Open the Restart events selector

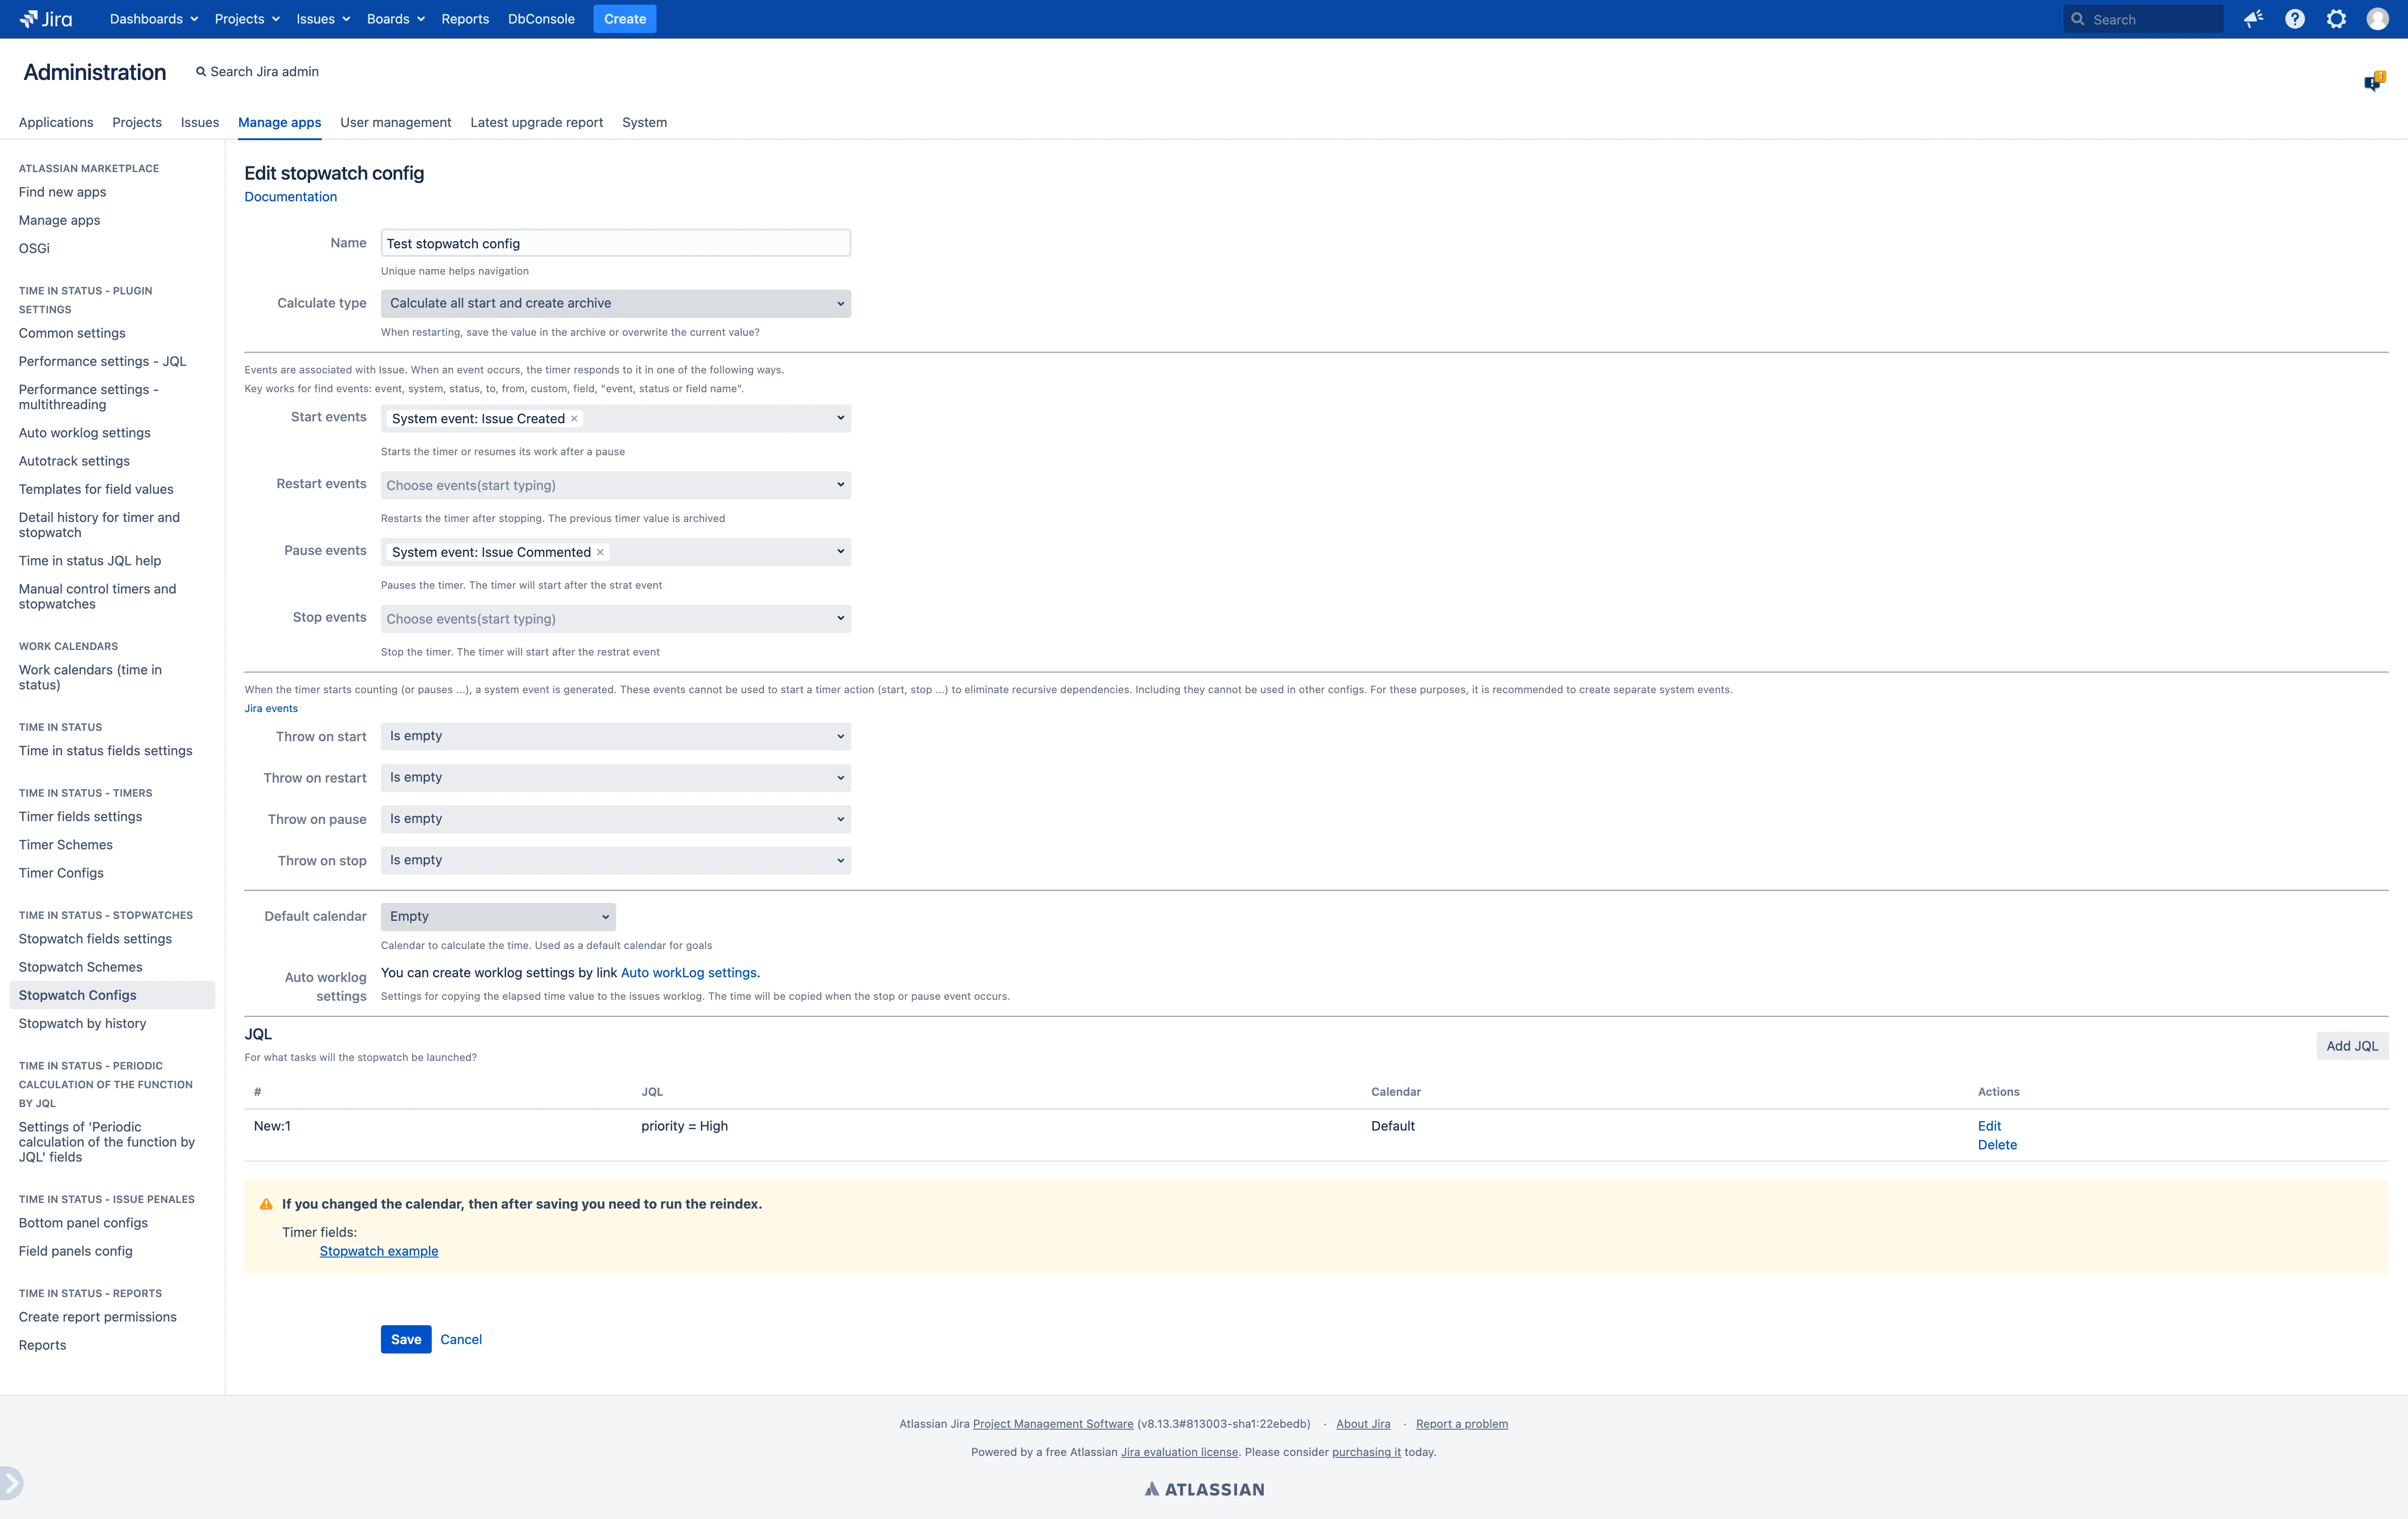[x=615, y=485]
